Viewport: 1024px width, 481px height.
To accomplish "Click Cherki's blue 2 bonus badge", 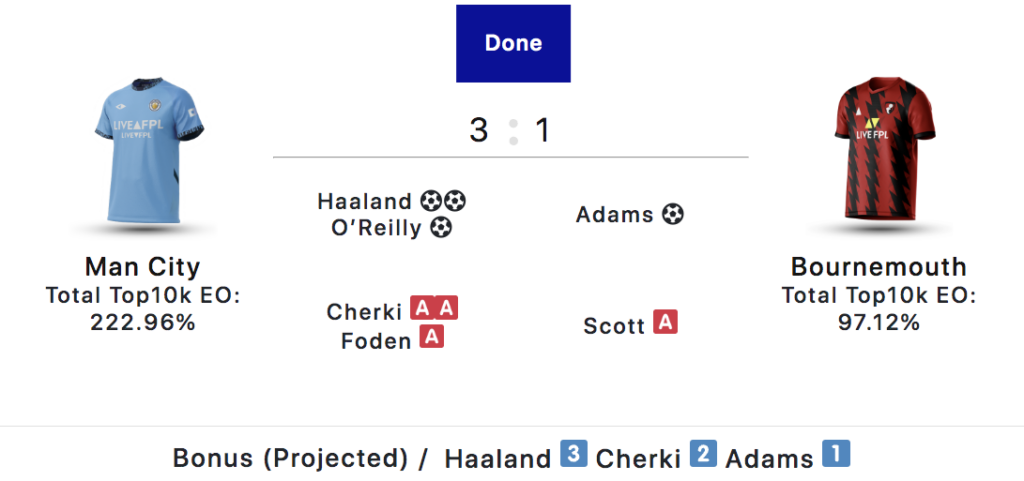I will pos(703,454).
